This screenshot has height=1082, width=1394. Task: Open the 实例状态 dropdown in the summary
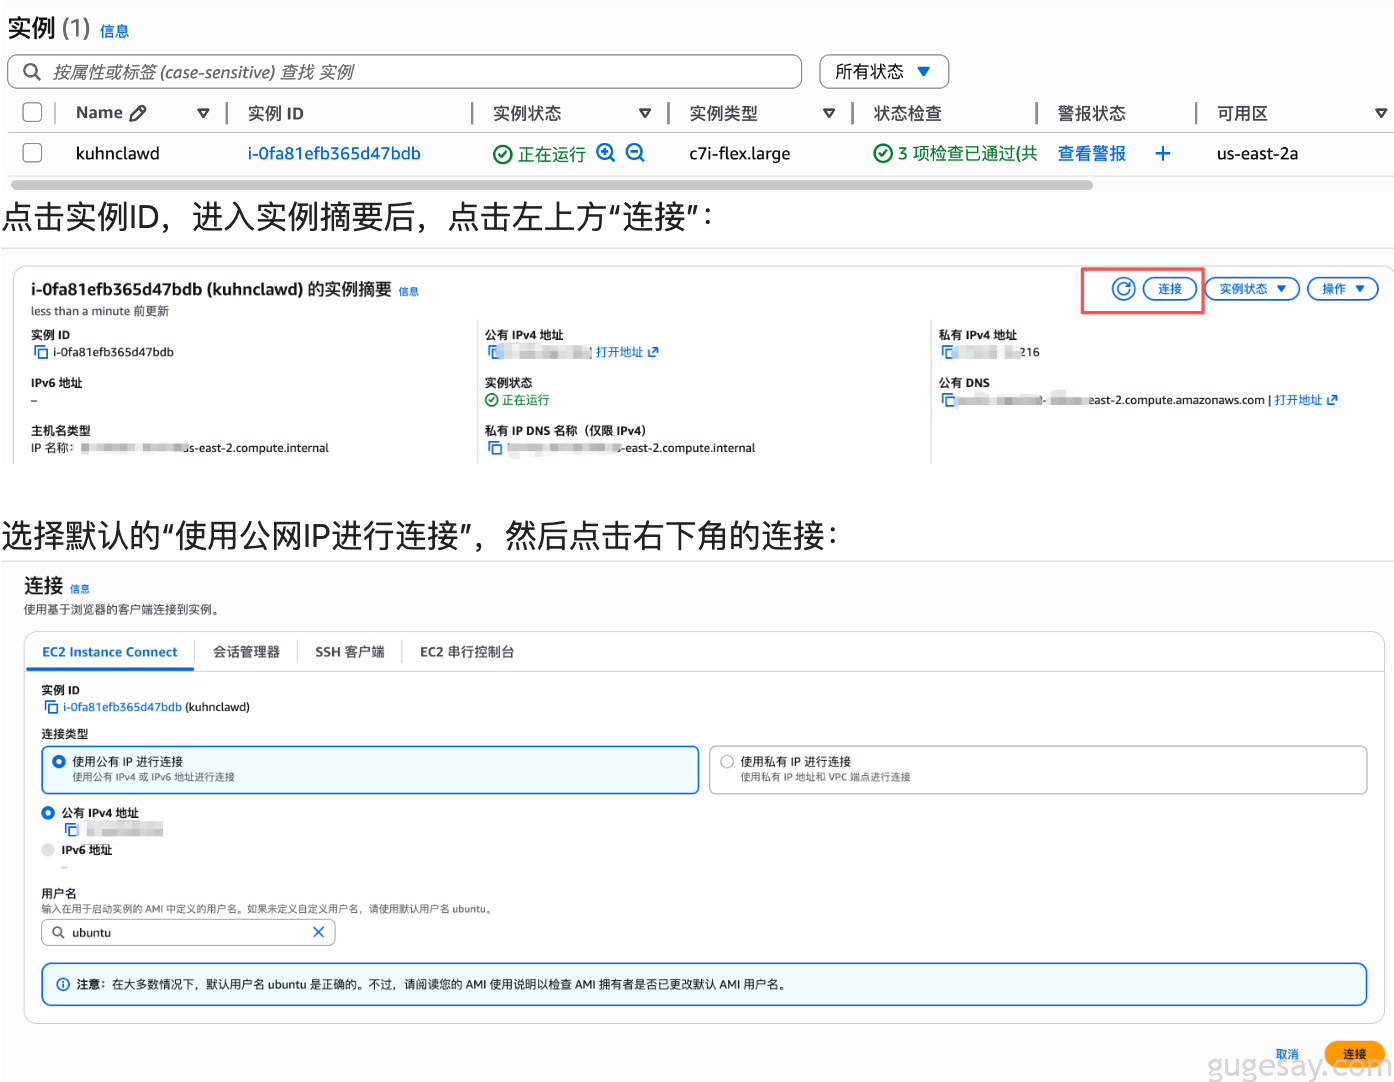pos(1251,288)
